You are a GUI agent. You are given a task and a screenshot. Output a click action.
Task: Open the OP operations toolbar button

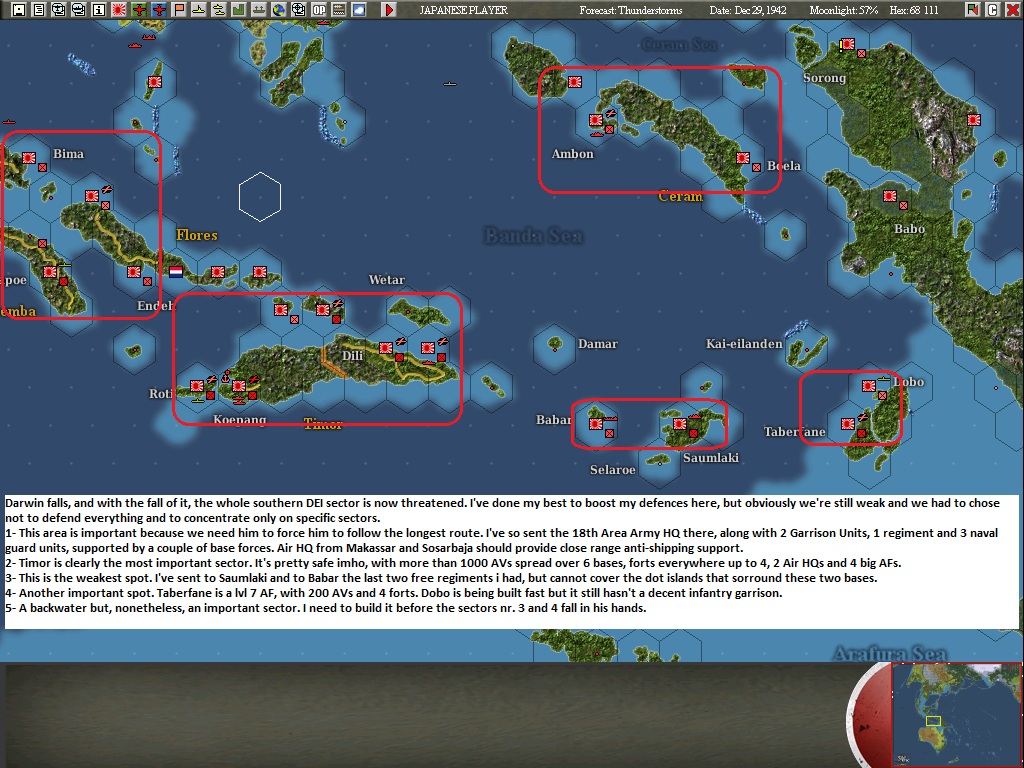coord(319,9)
